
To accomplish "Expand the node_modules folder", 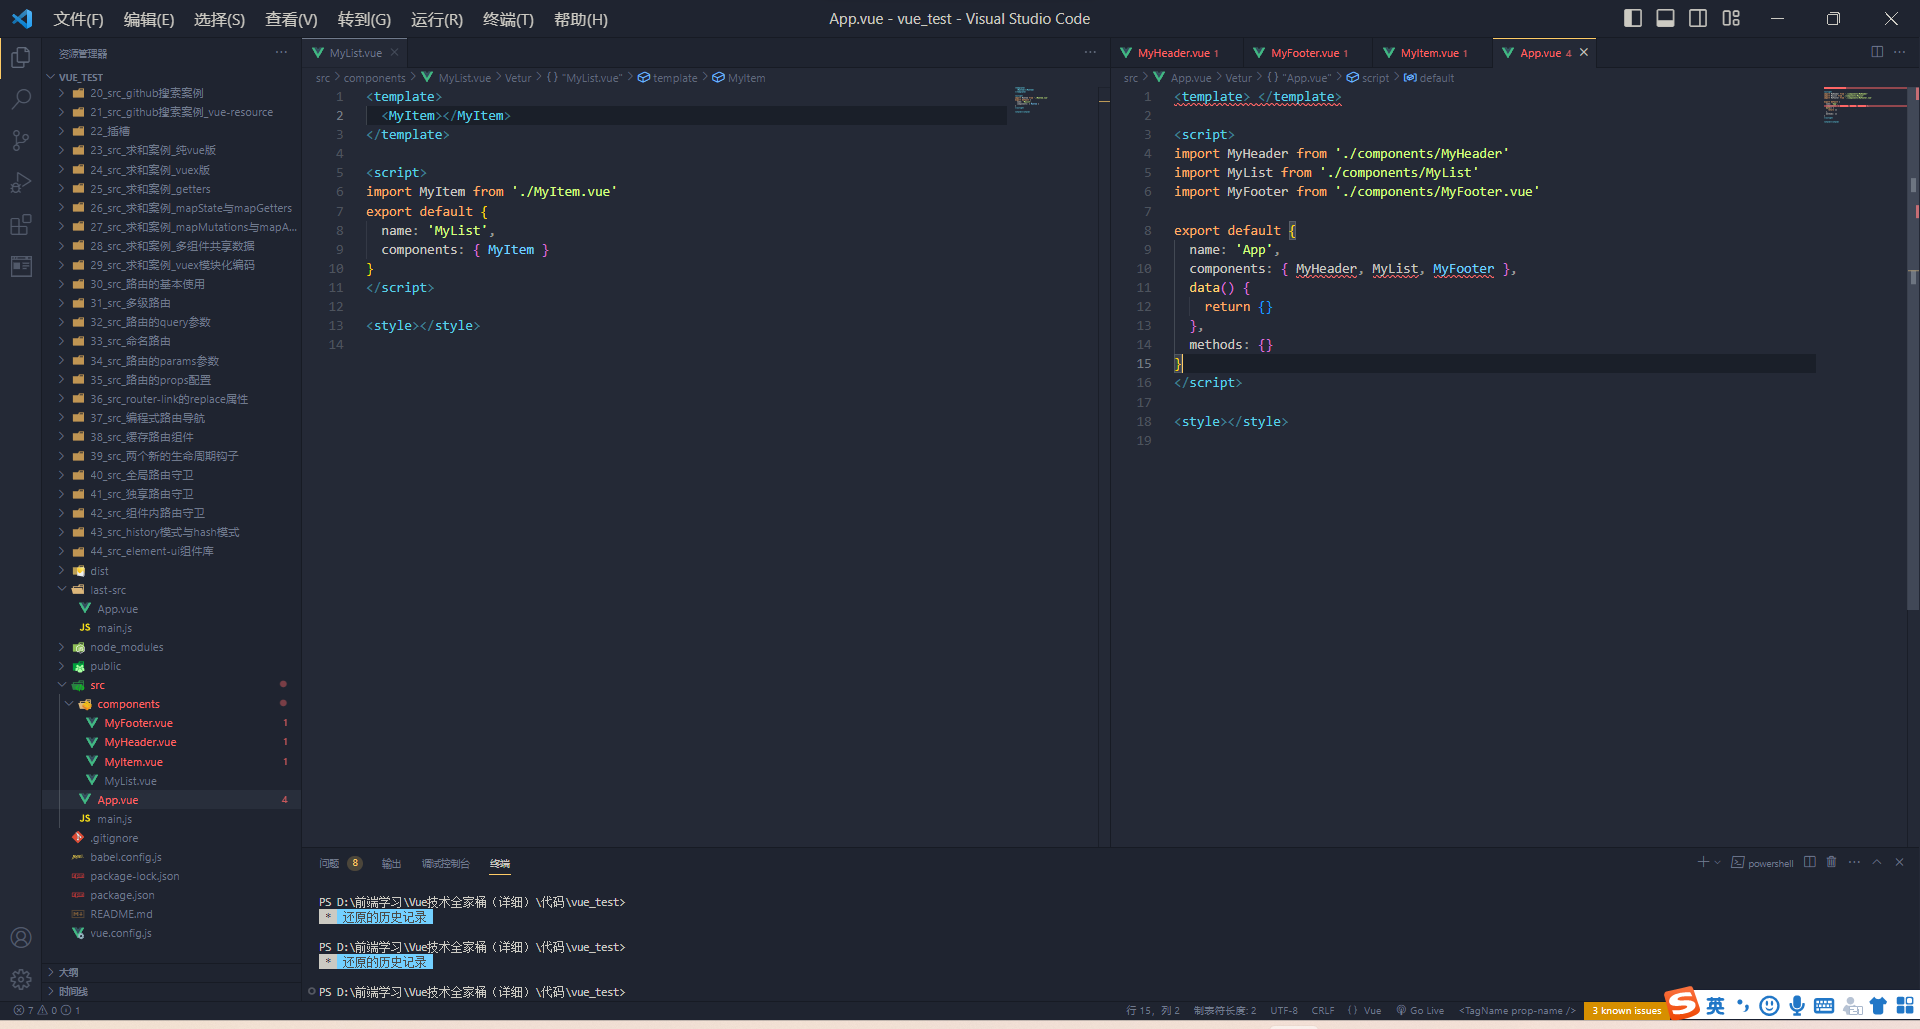I will pyautogui.click(x=62, y=647).
